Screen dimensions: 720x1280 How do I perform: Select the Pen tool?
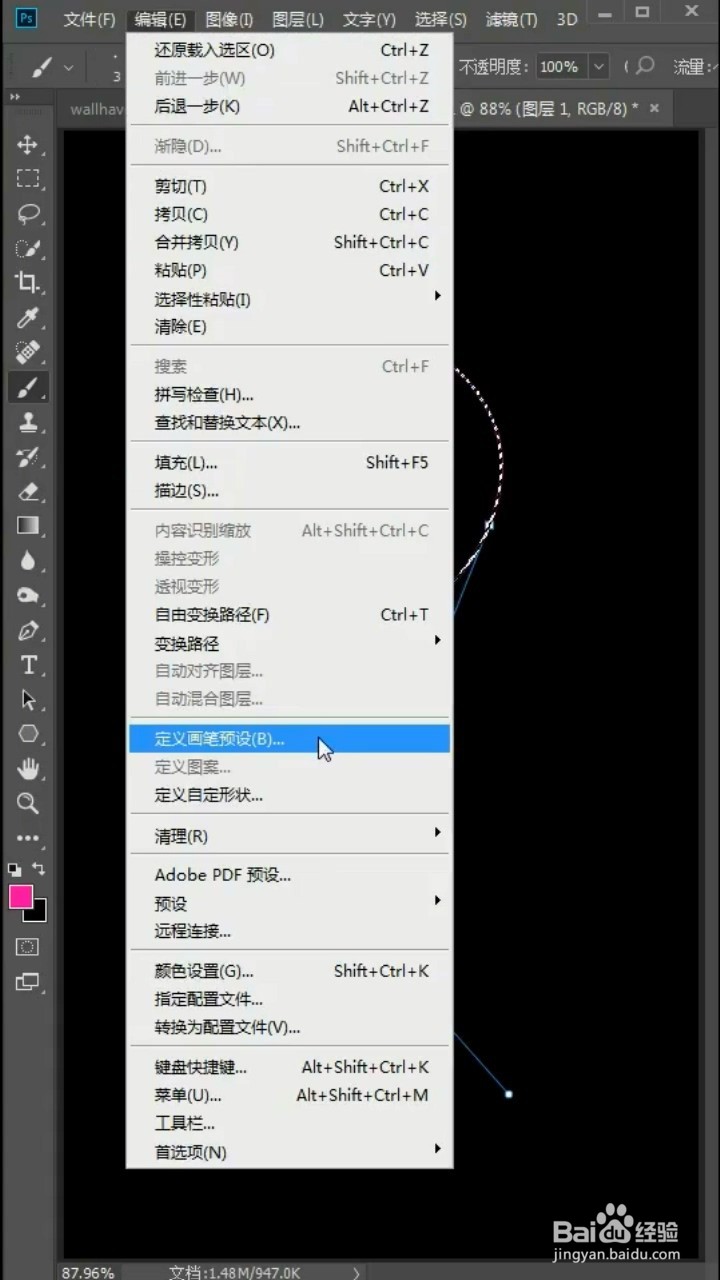click(28, 631)
